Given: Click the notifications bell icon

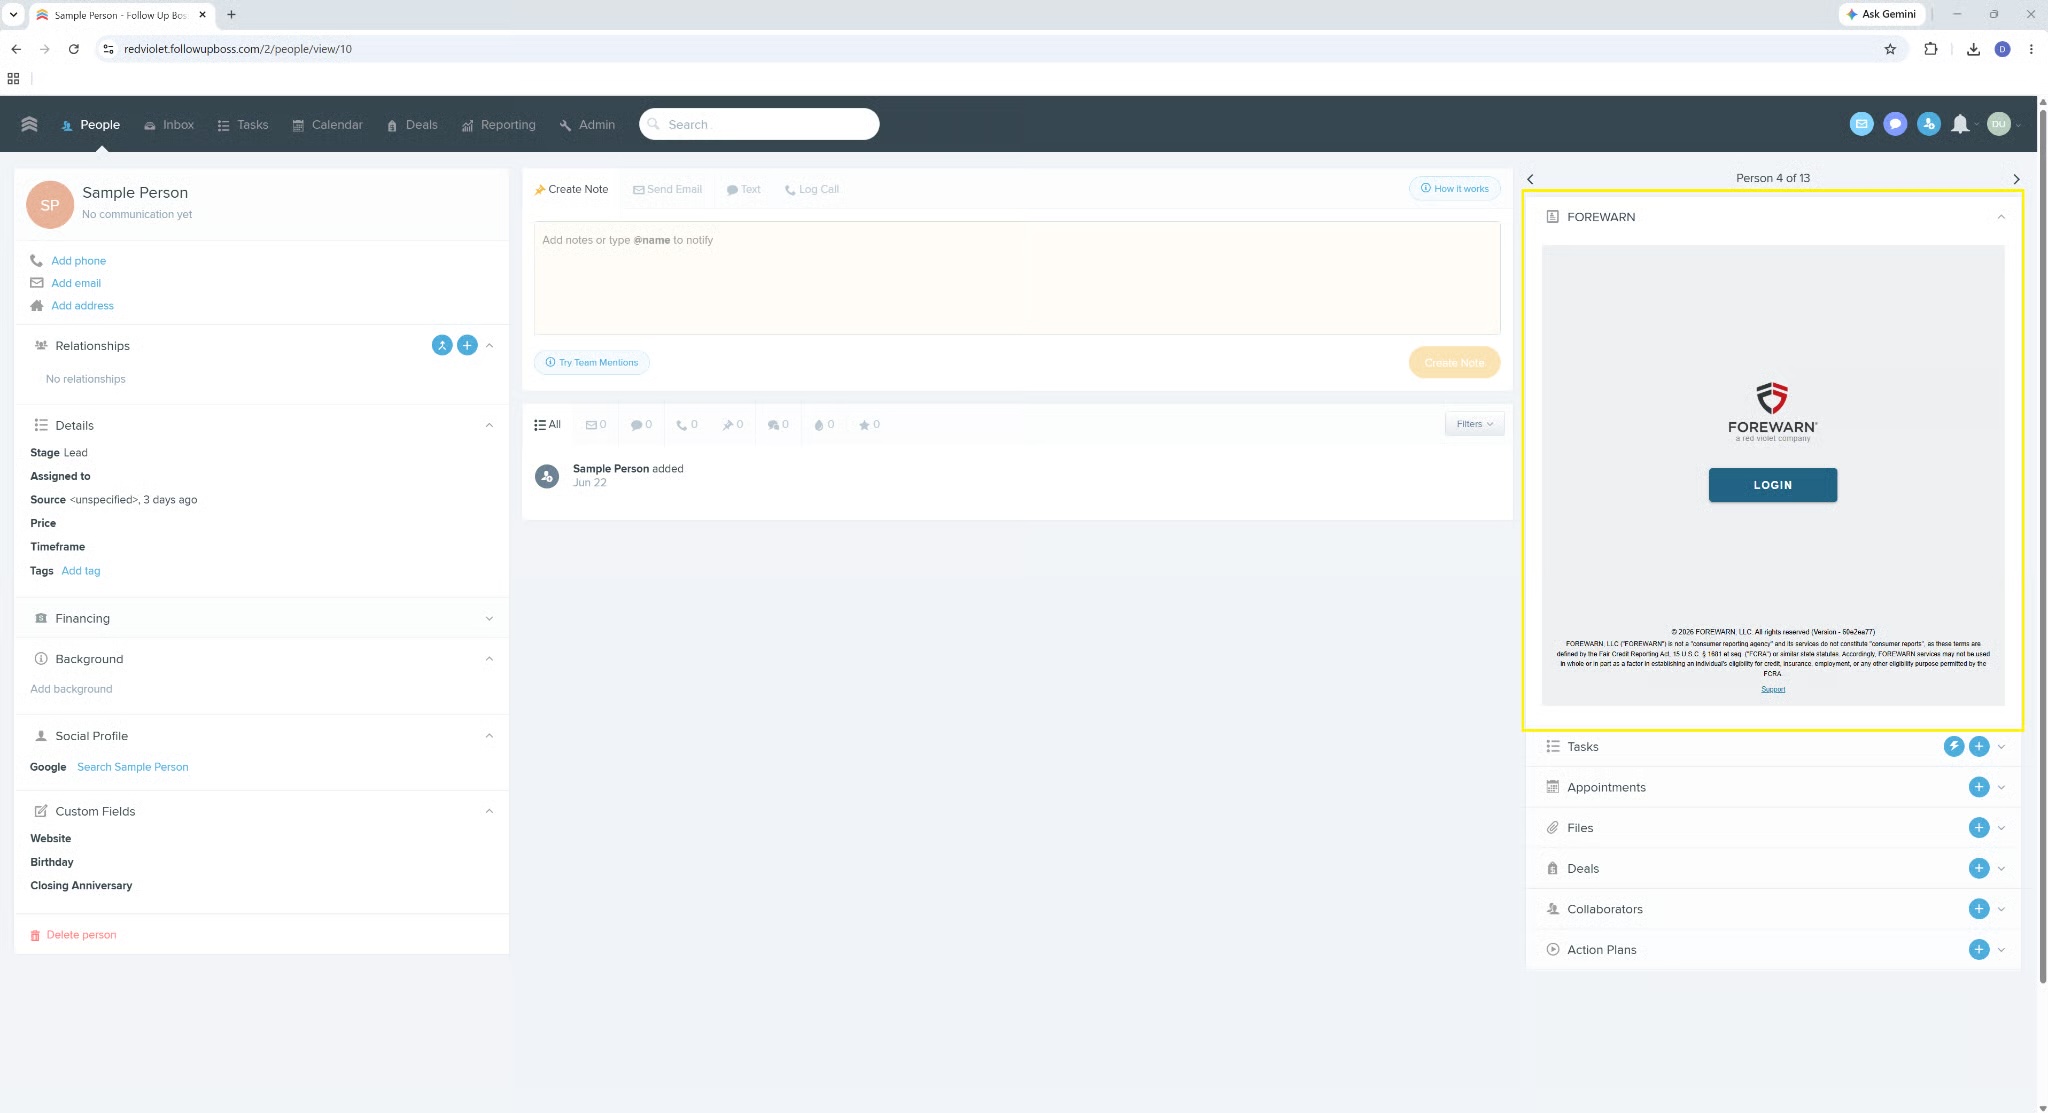Looking at the screenshot, I should coord(1960,124).
